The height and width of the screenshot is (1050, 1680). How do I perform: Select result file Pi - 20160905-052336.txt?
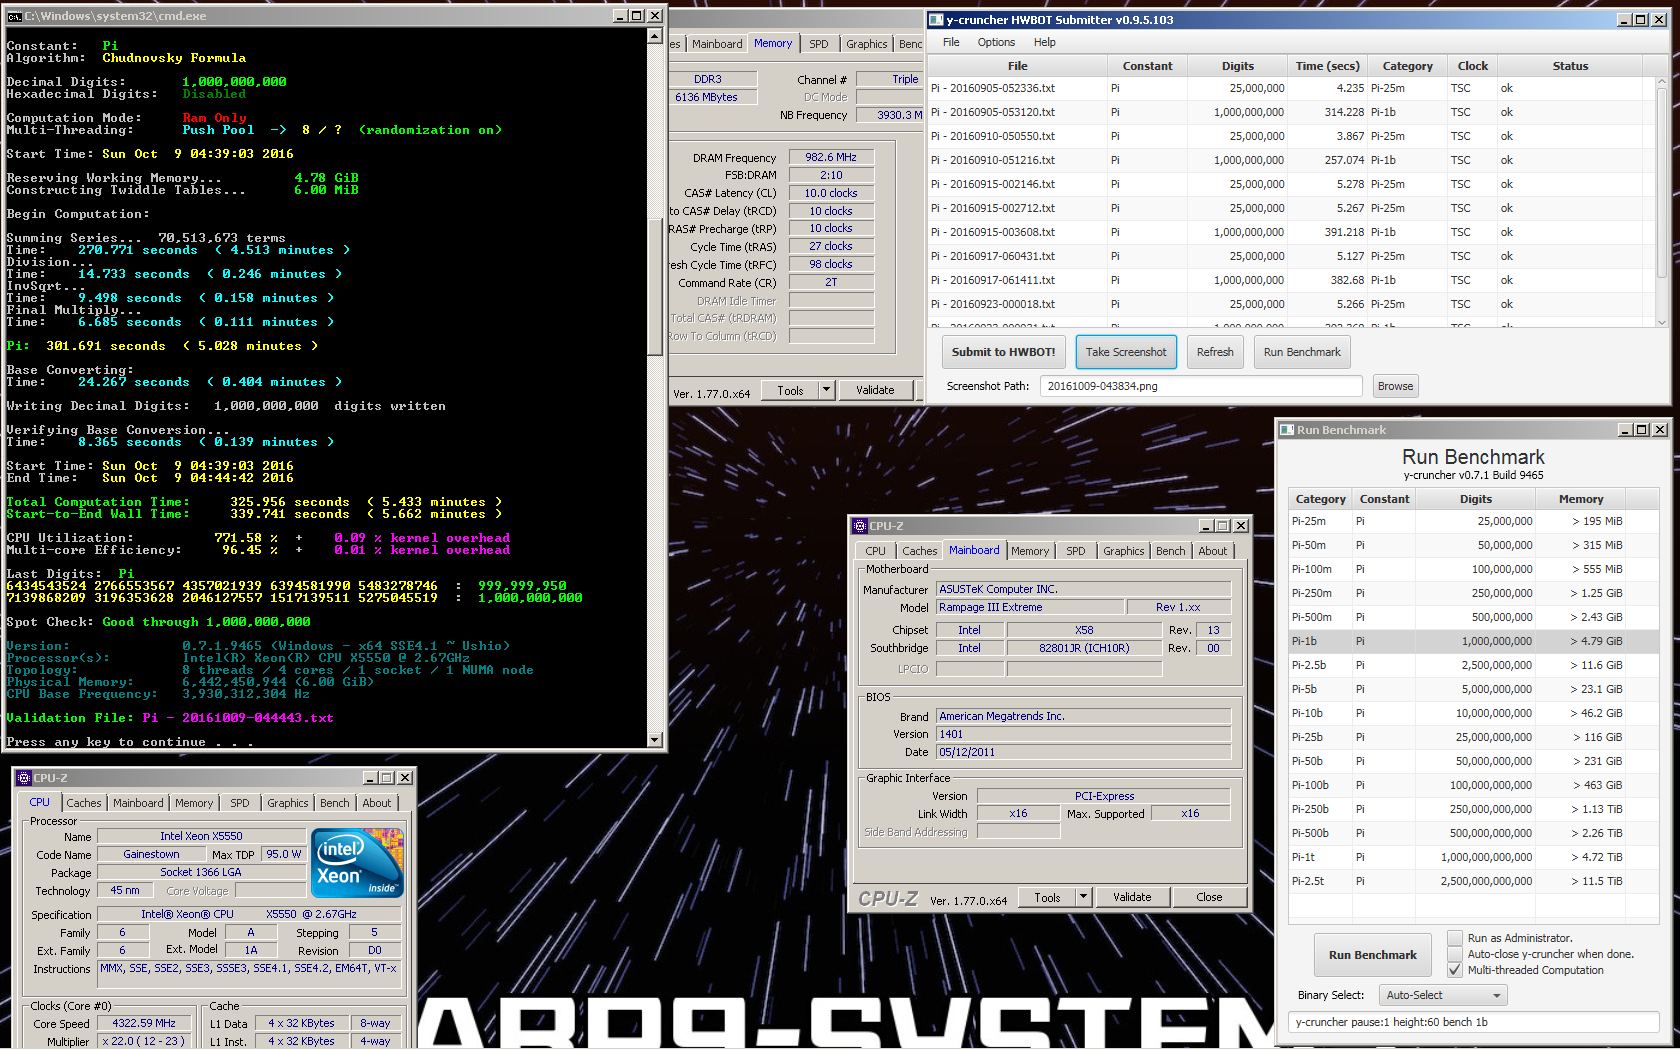[x=1290, y=88]
